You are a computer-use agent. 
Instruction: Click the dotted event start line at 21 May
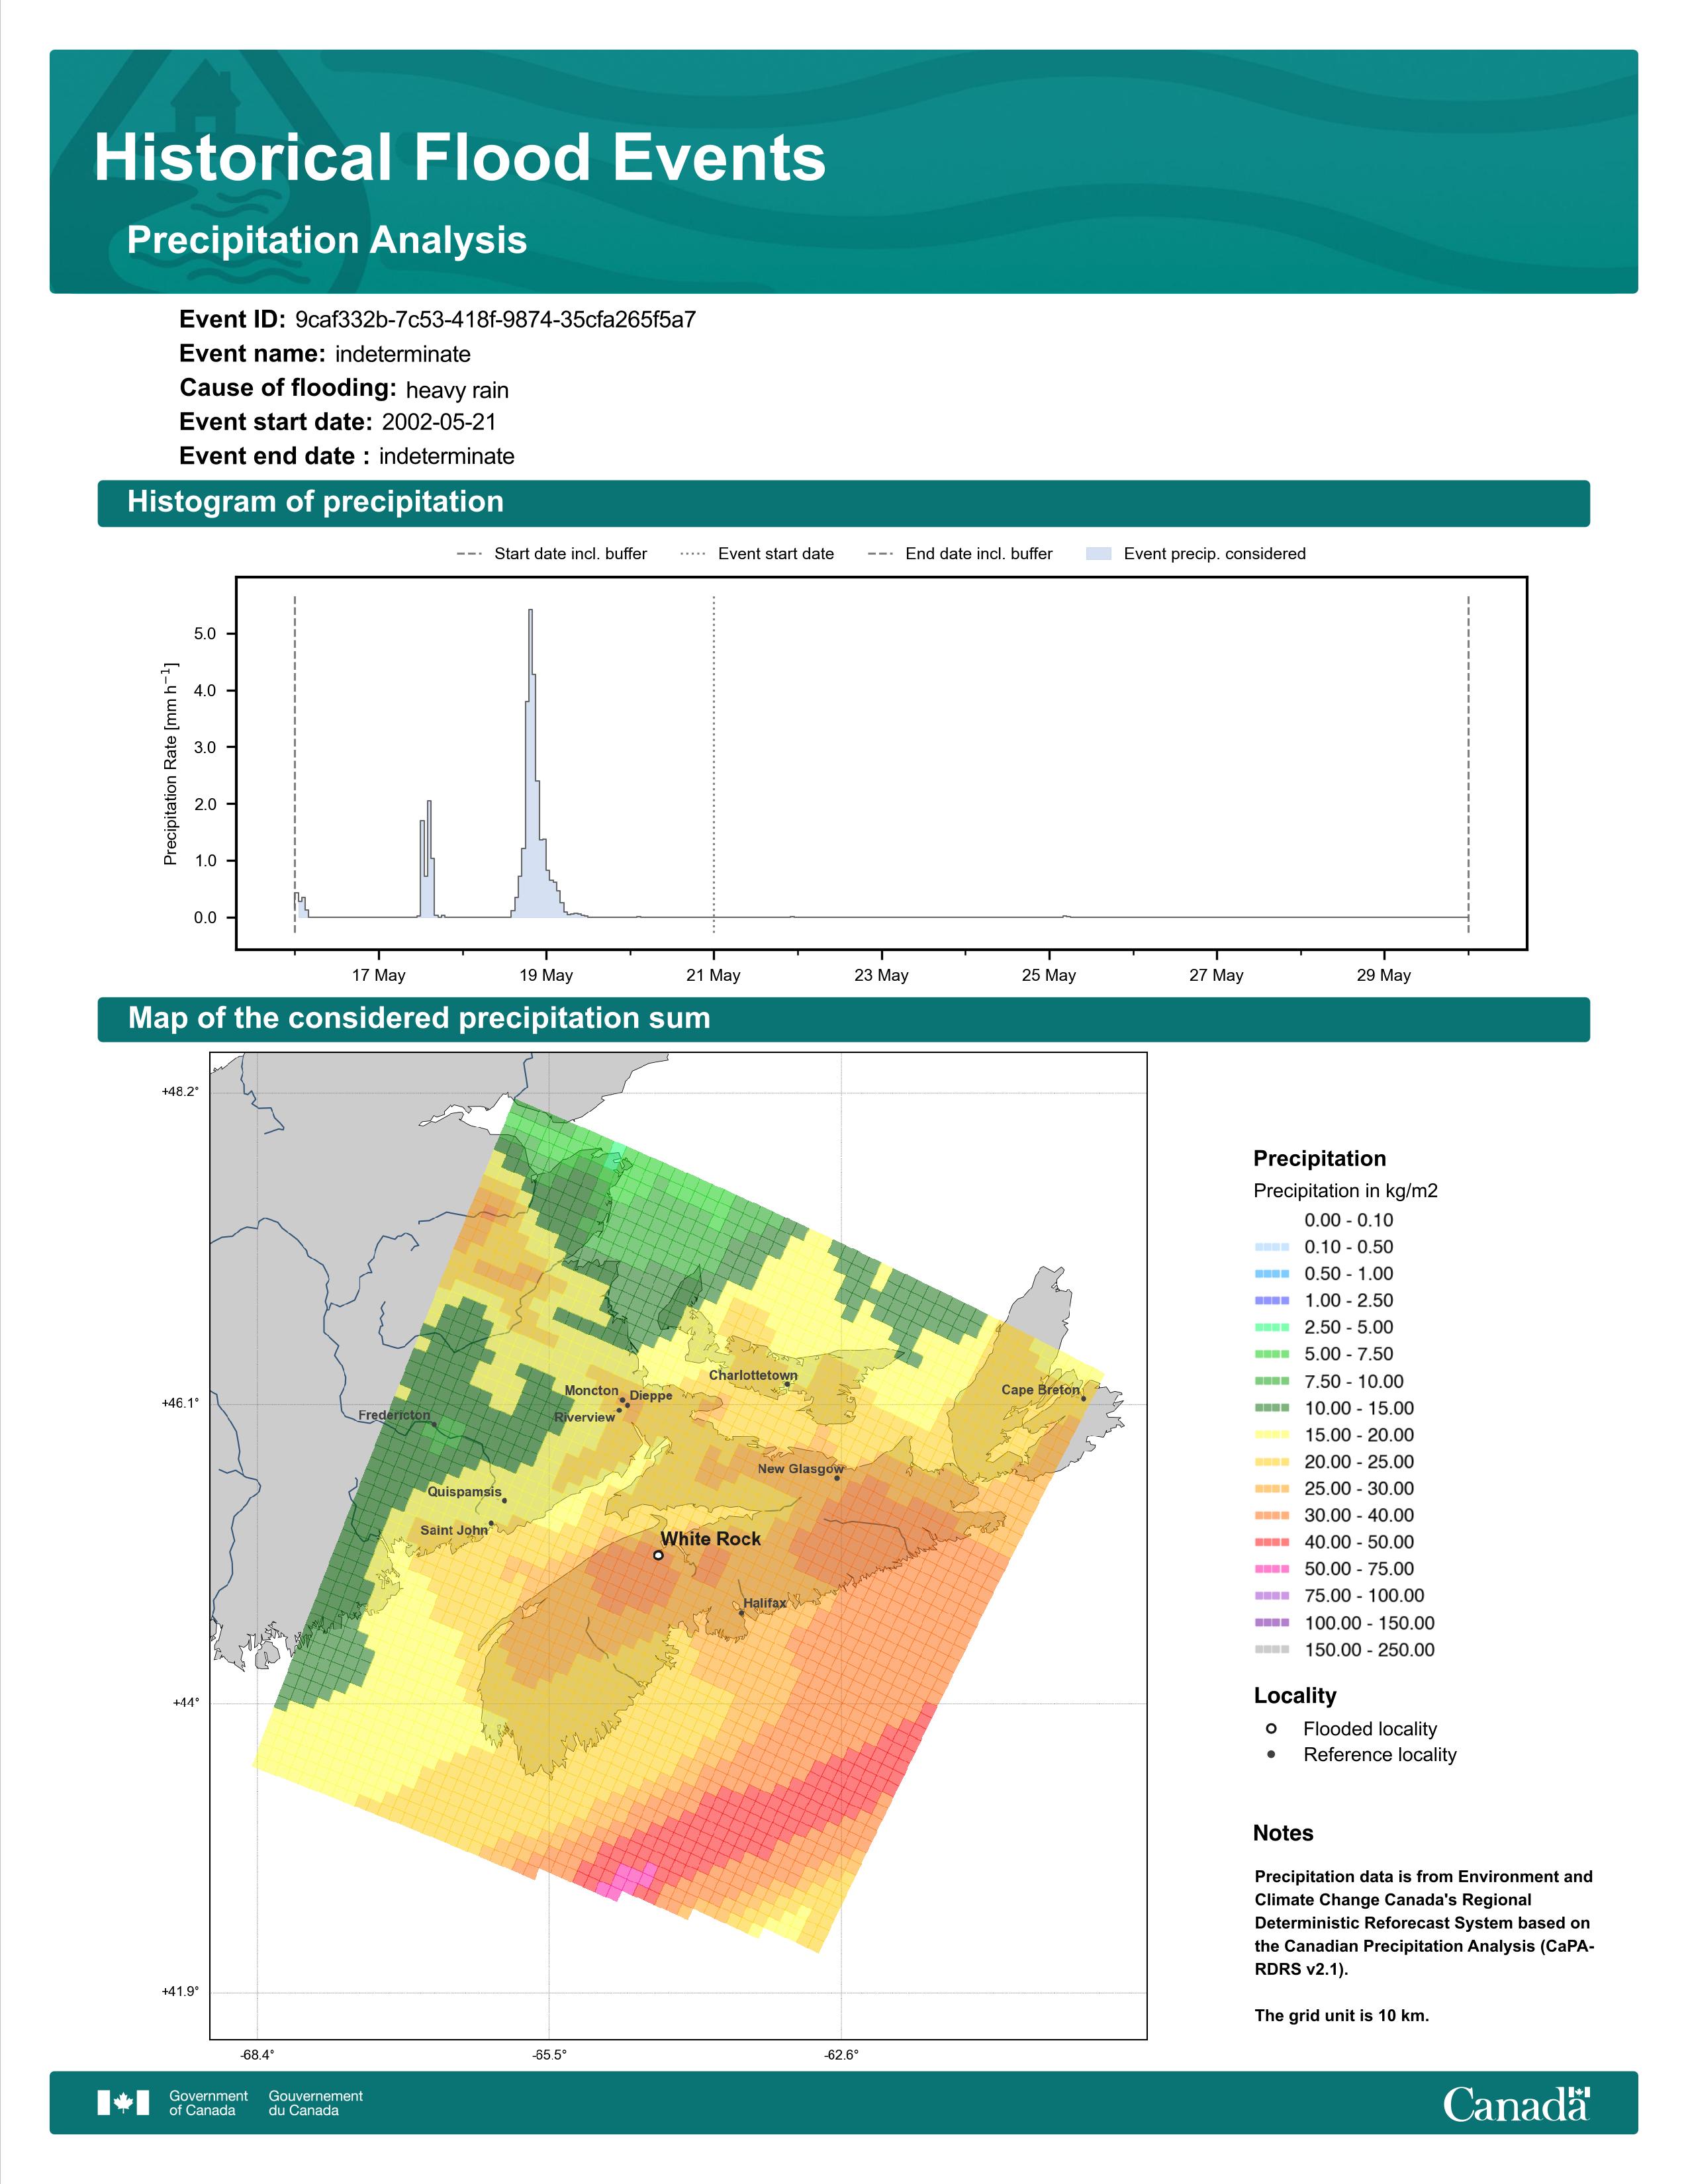[714, 764]
